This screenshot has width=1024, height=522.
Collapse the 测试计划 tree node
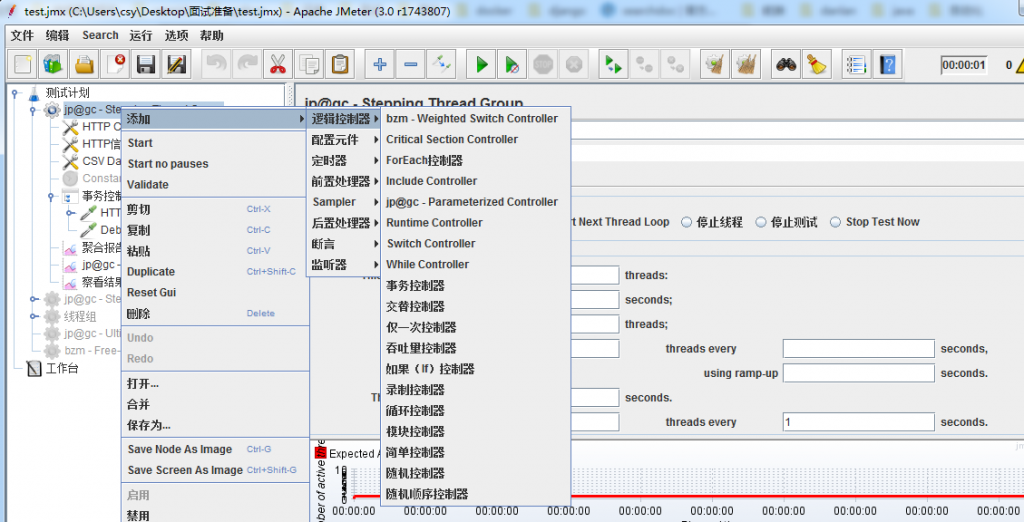pyautogui.click(x=16, y=93)
